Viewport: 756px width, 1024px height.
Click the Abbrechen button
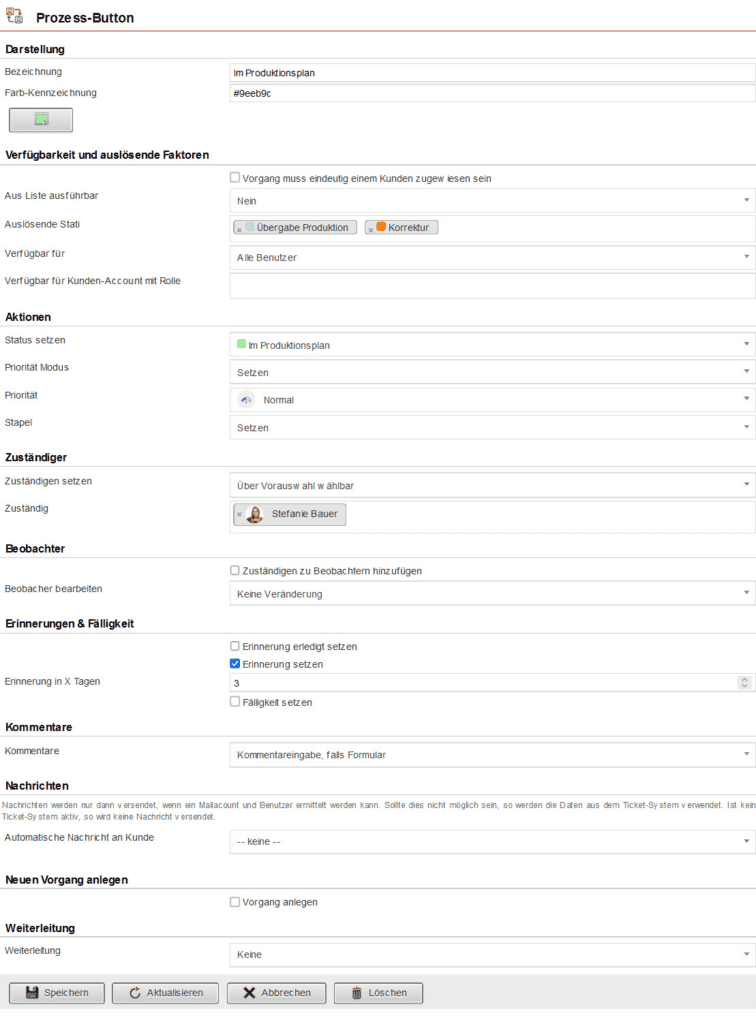click(x=276, y=993)
